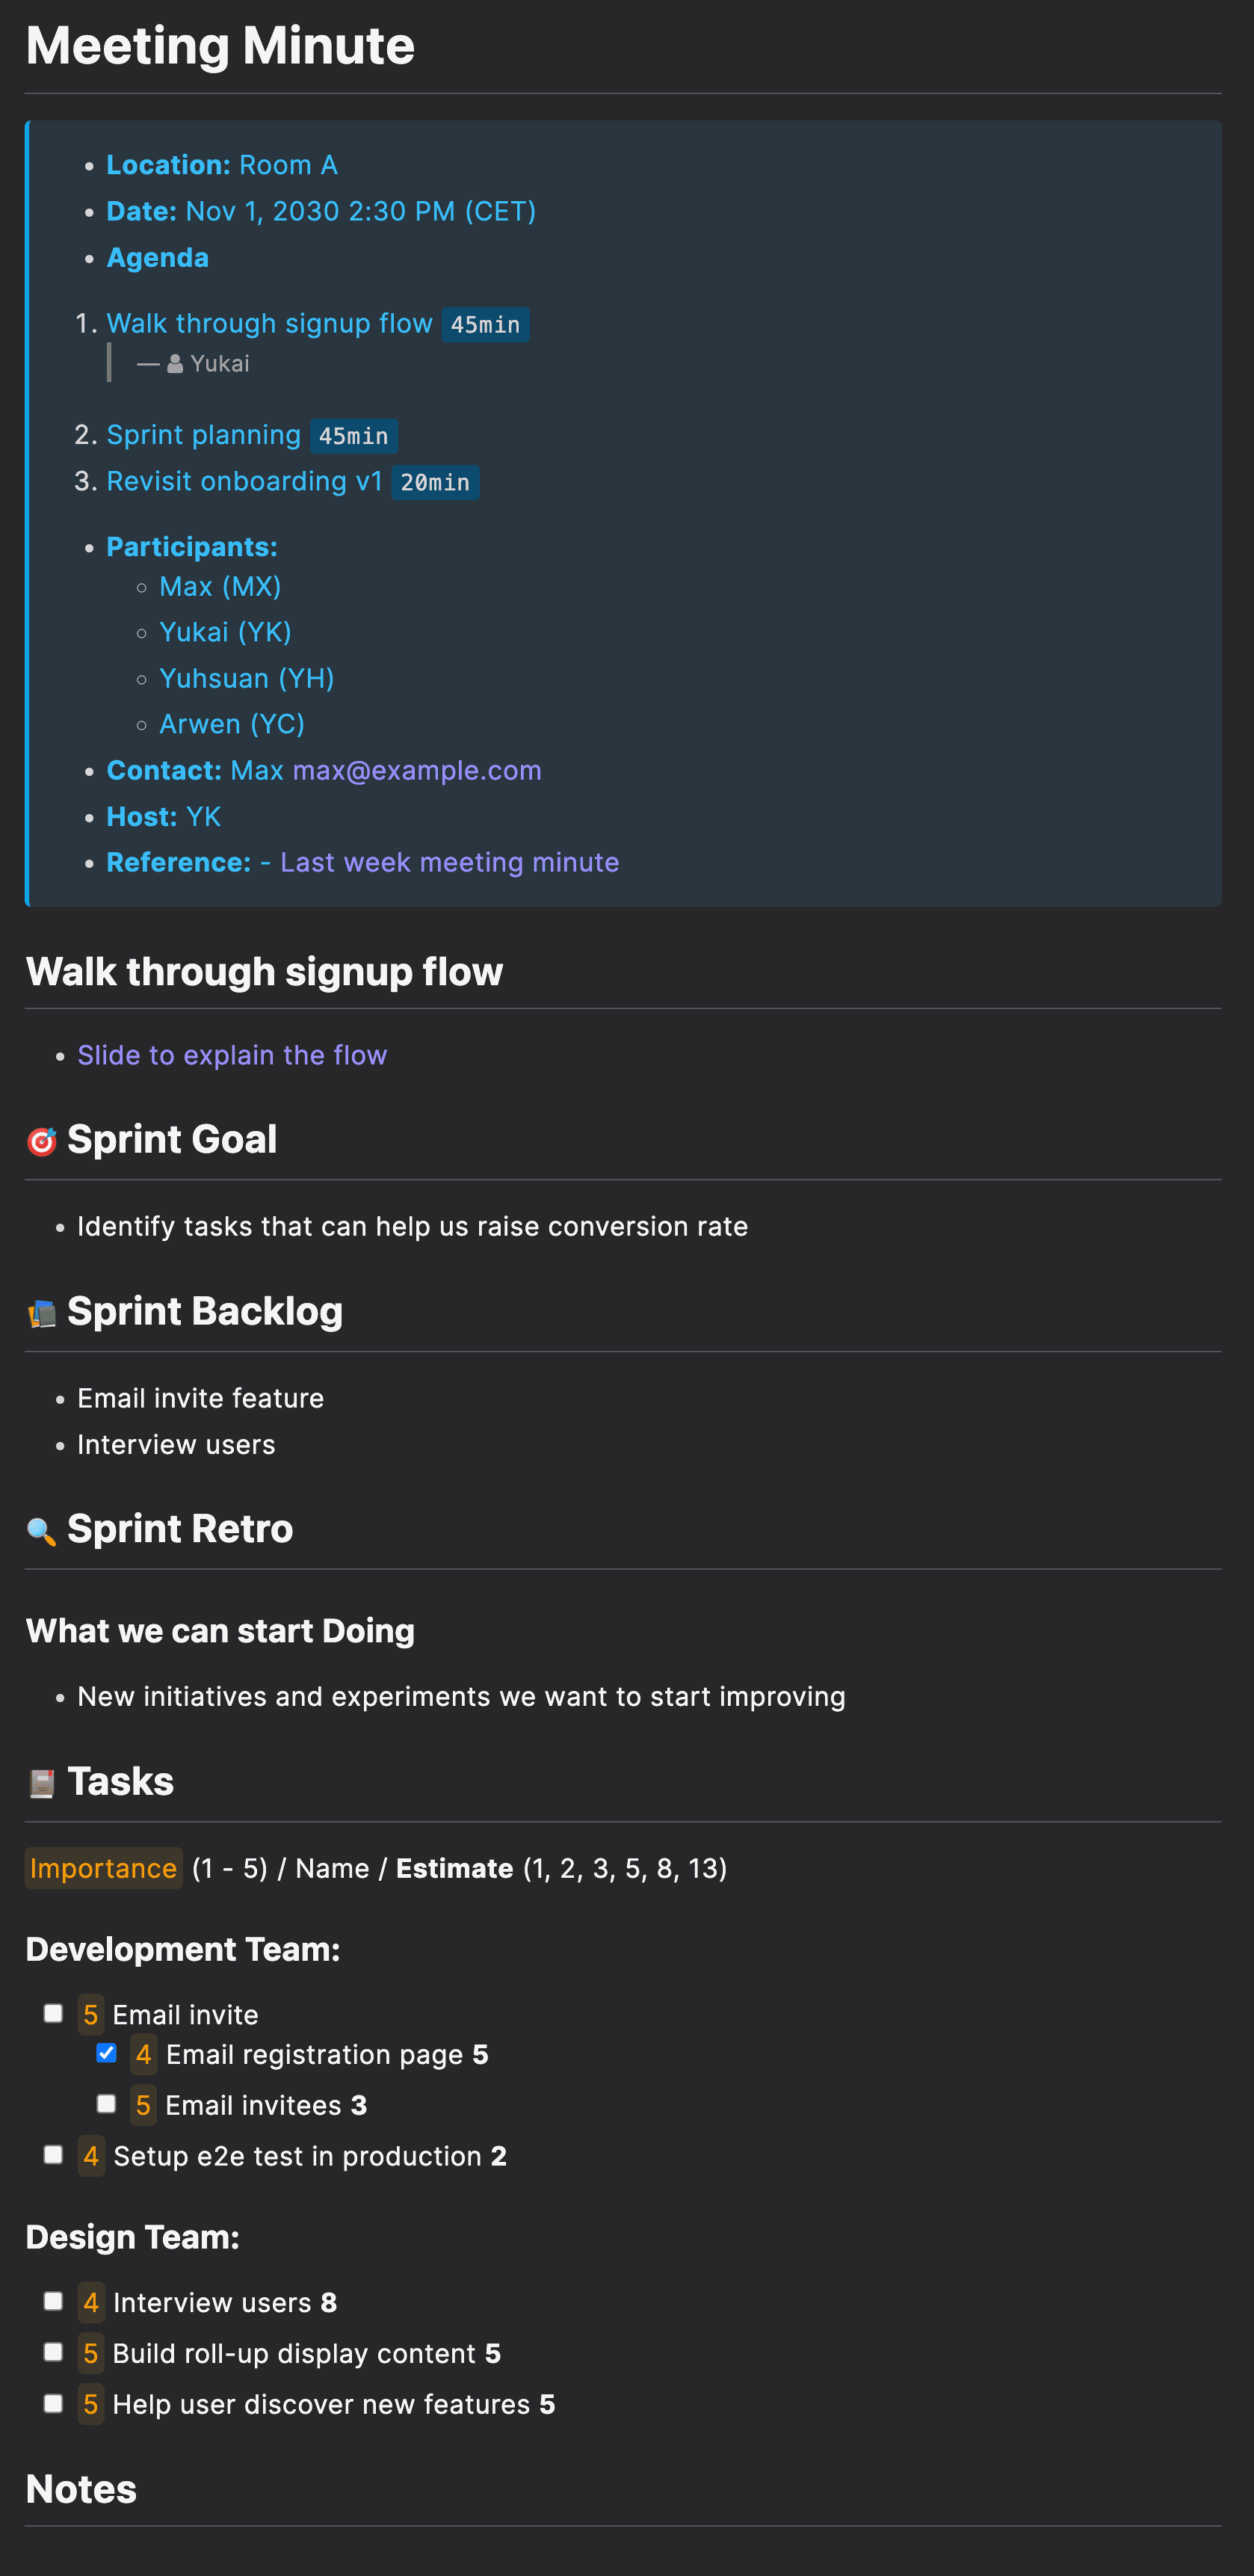The width and height of the screenshot is (1254, 2576).
Task: Click the Importance highlighted label
Action: pos(103,1868)
